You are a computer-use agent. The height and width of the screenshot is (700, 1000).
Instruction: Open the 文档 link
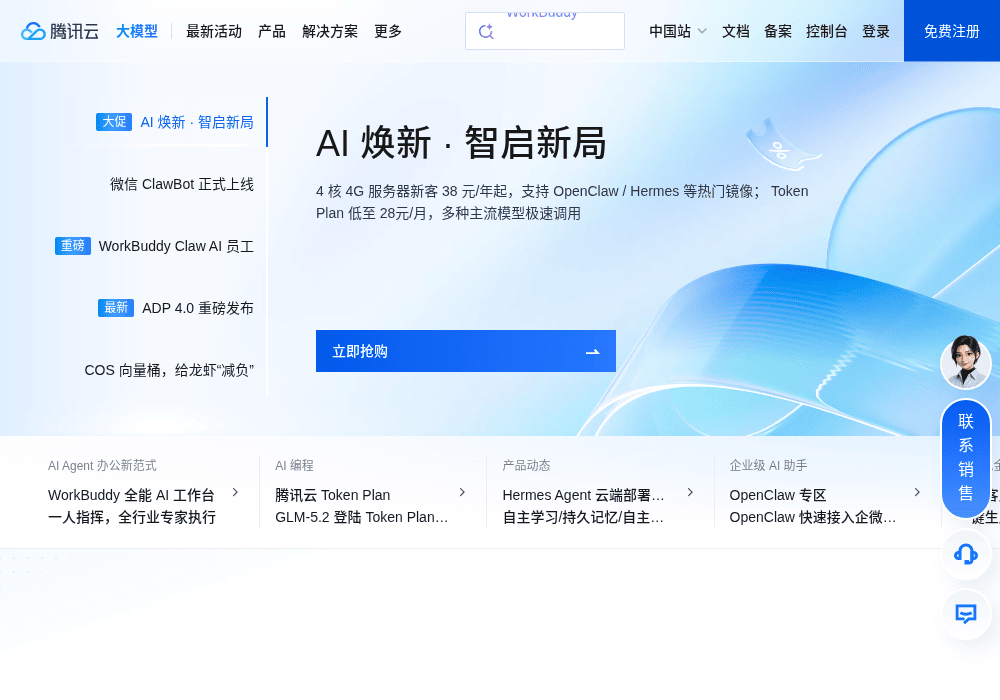coord(735,31)
